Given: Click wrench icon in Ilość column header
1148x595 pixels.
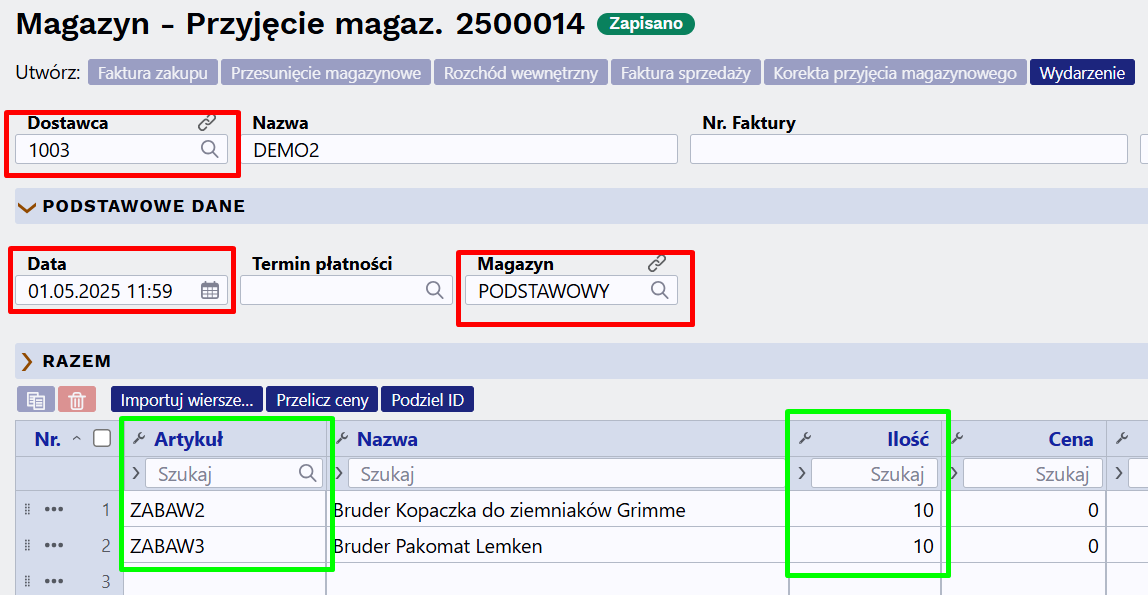Looking at the screenshot, I should (x=805, y=438).
